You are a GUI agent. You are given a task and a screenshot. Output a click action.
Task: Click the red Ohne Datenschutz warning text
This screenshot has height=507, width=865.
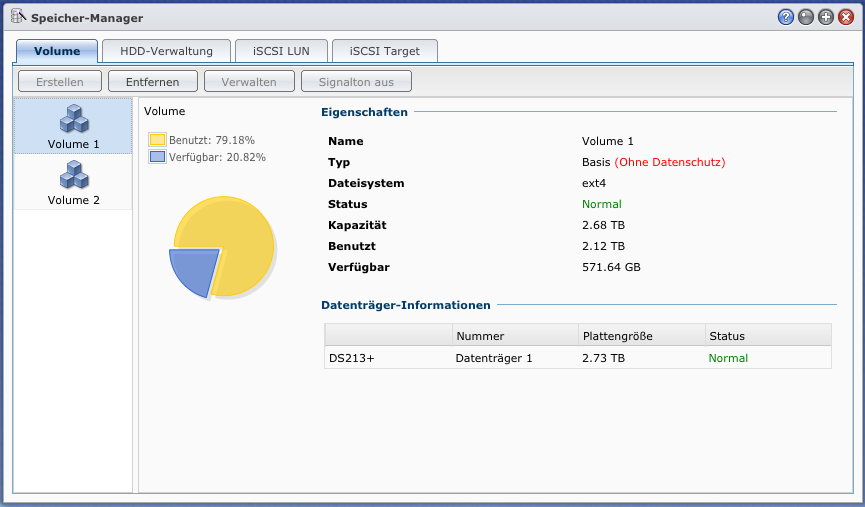[670, 162]
